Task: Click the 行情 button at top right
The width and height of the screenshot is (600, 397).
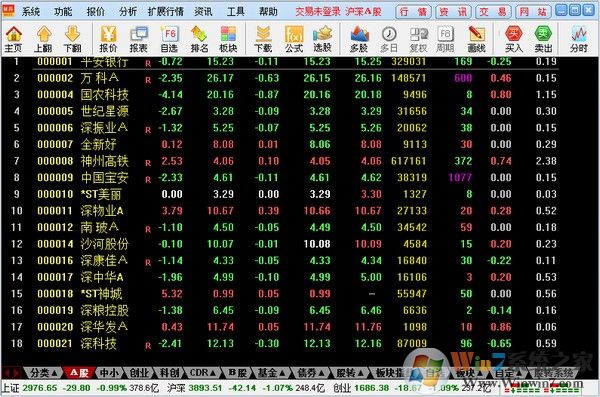Action: pos(413,12)
